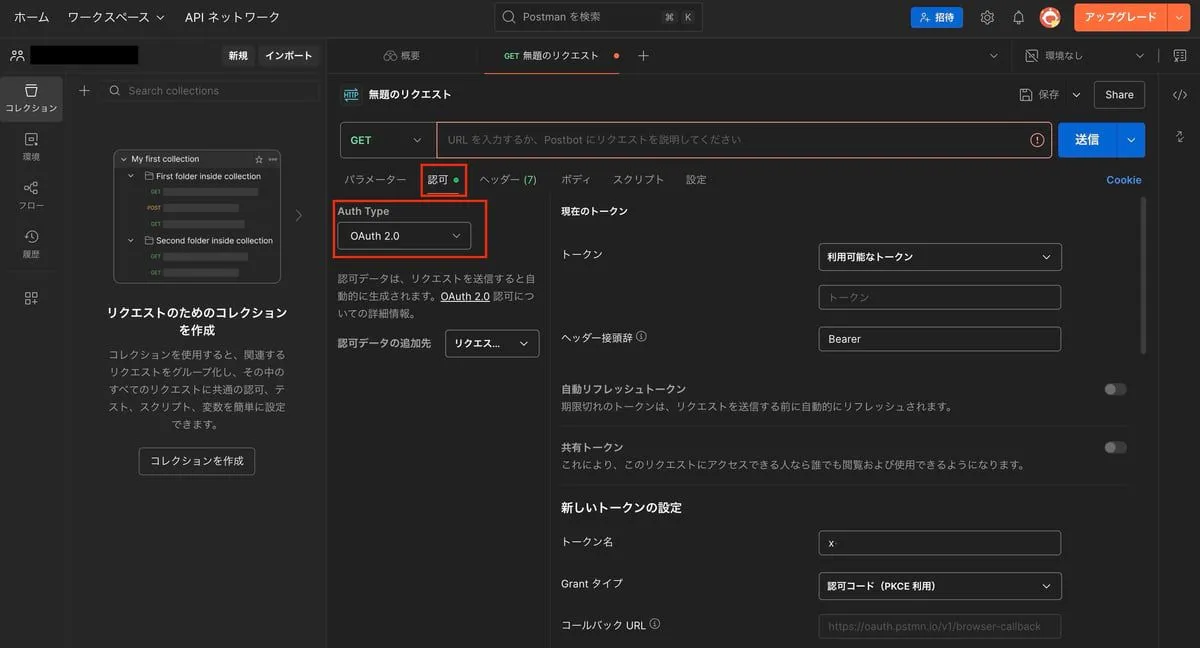Click the settings gear icon

(x=987, y=17)
